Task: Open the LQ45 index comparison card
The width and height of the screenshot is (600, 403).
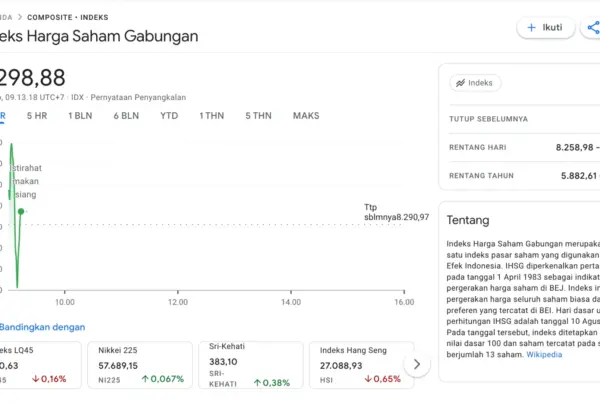Action: [x=40, y=365]
